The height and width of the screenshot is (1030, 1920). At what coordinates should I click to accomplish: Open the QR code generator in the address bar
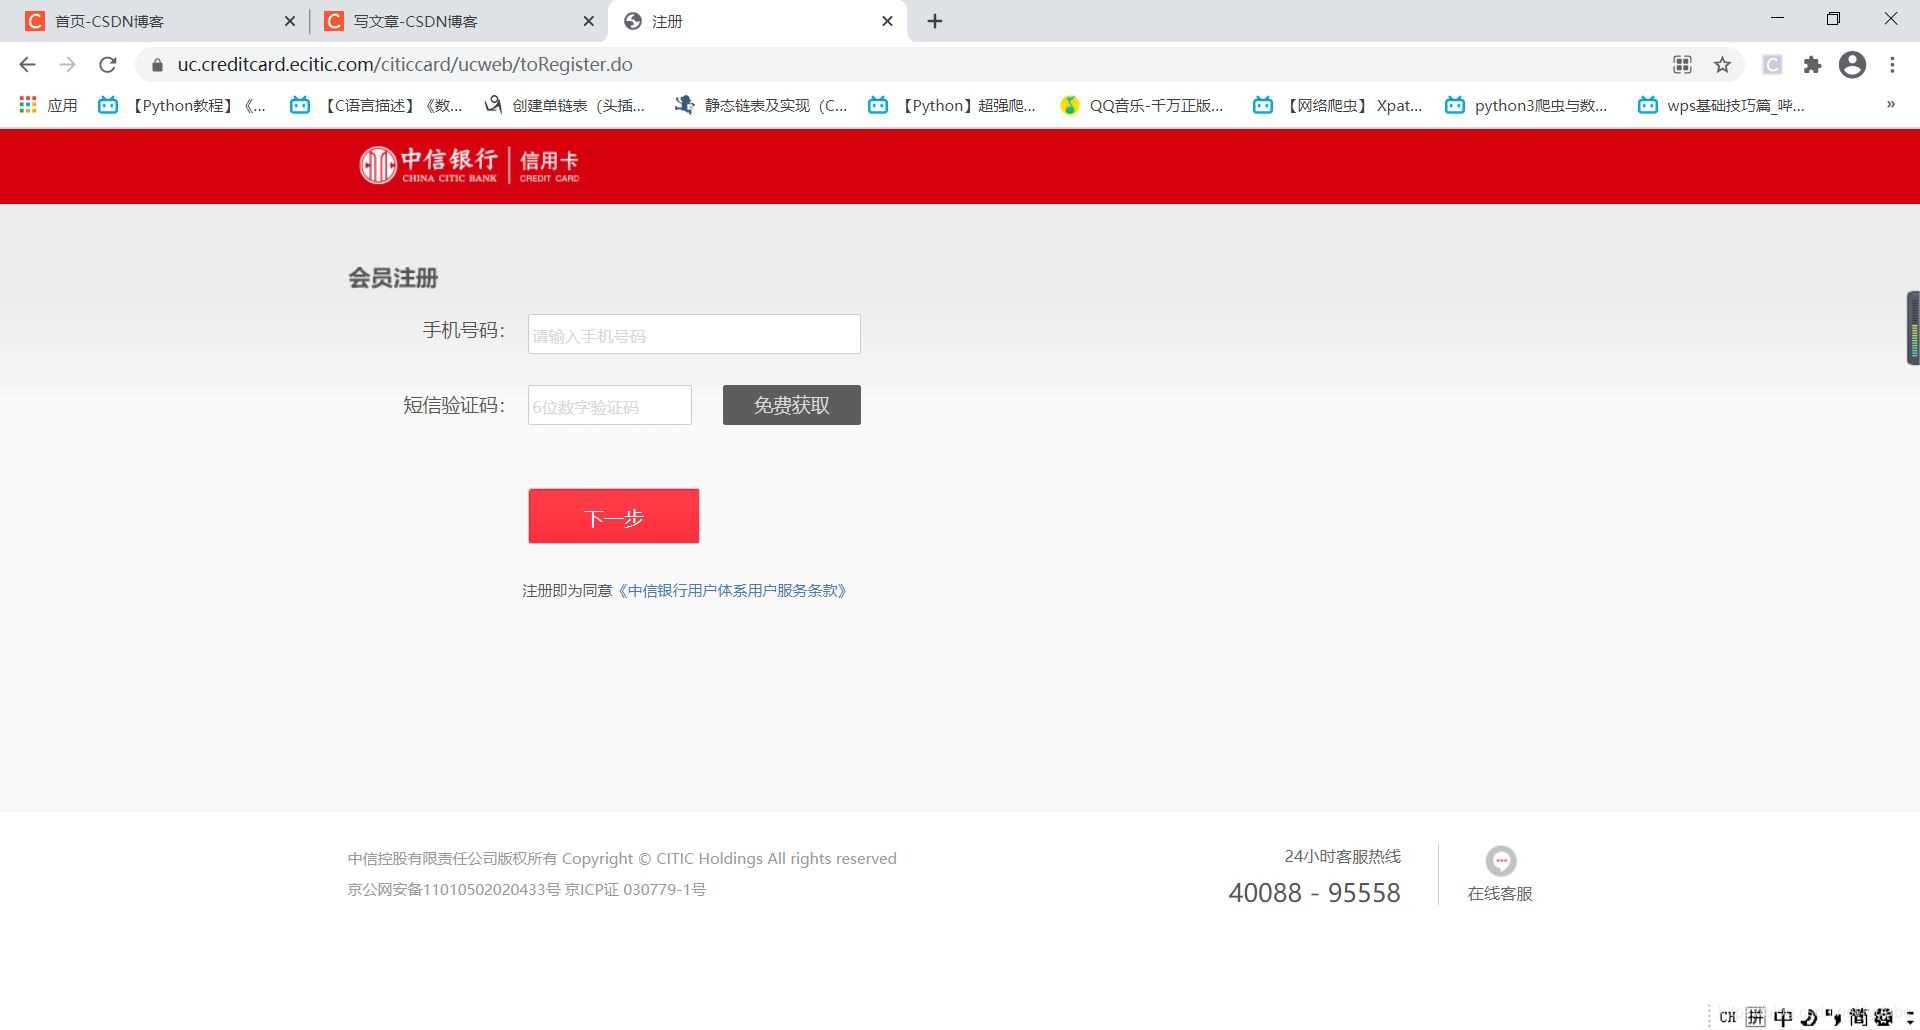1682,64
